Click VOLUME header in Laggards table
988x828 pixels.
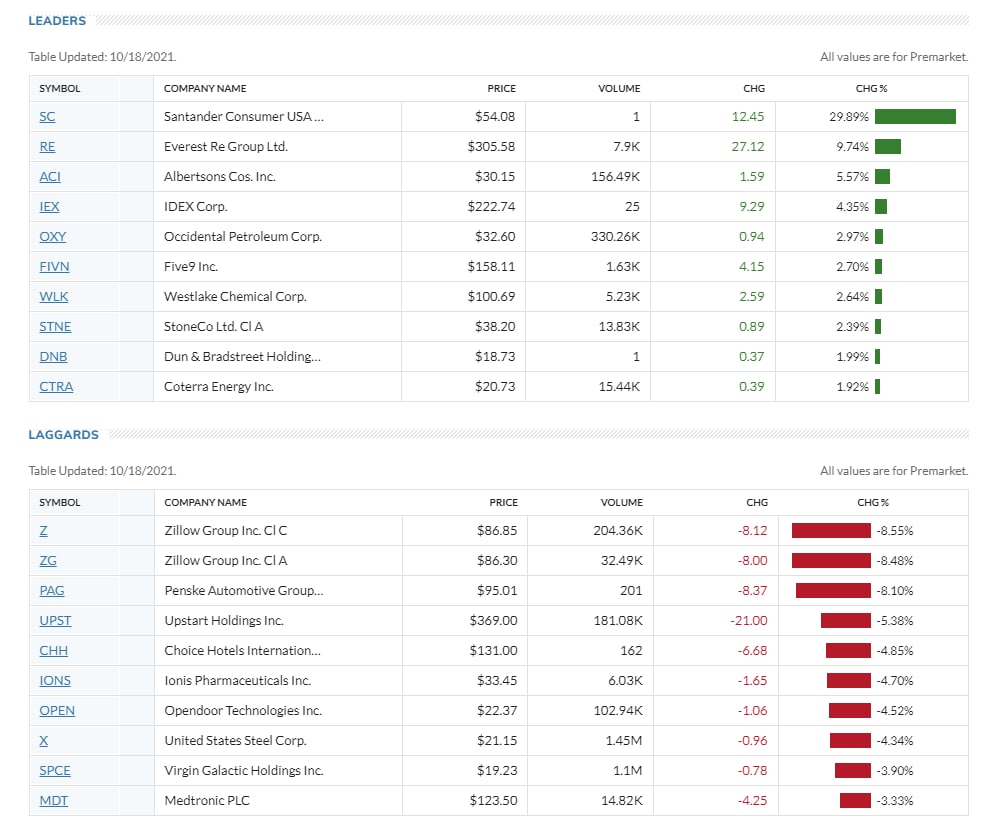click(621, 503)
